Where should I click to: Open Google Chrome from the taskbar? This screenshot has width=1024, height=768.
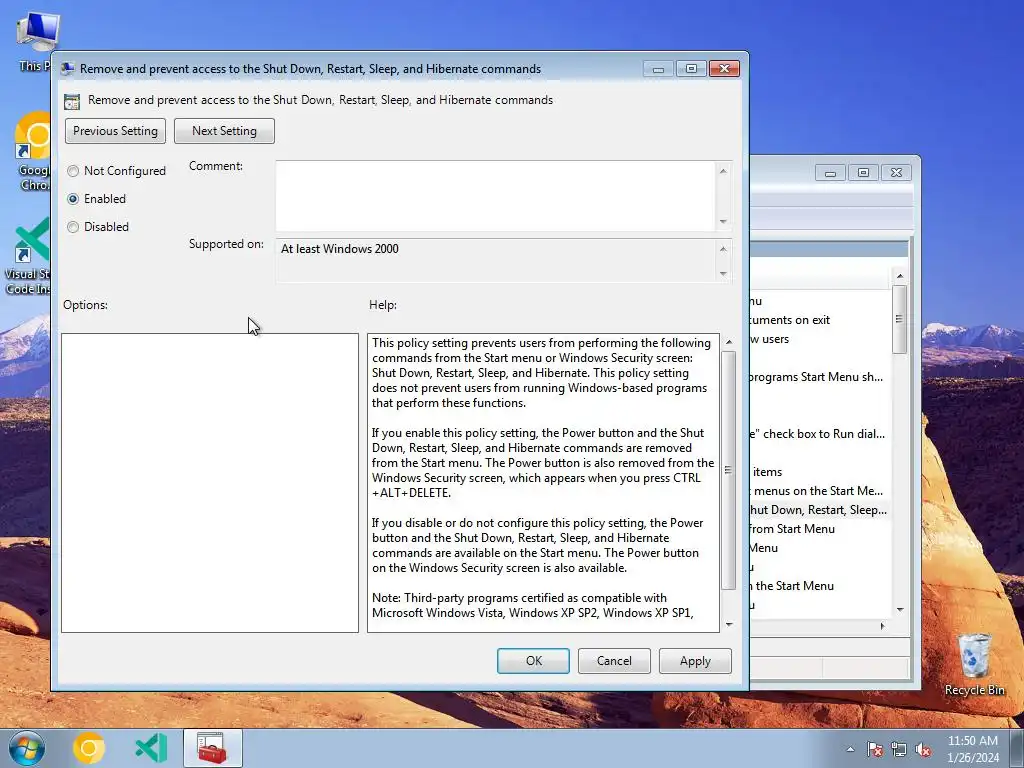coord(89,748)
